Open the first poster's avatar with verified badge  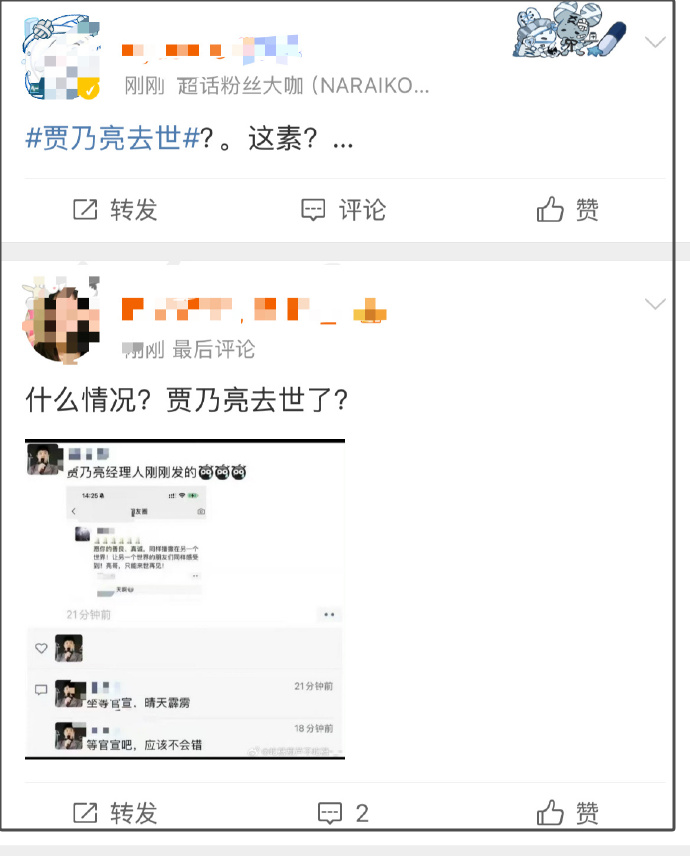(61, 58)
